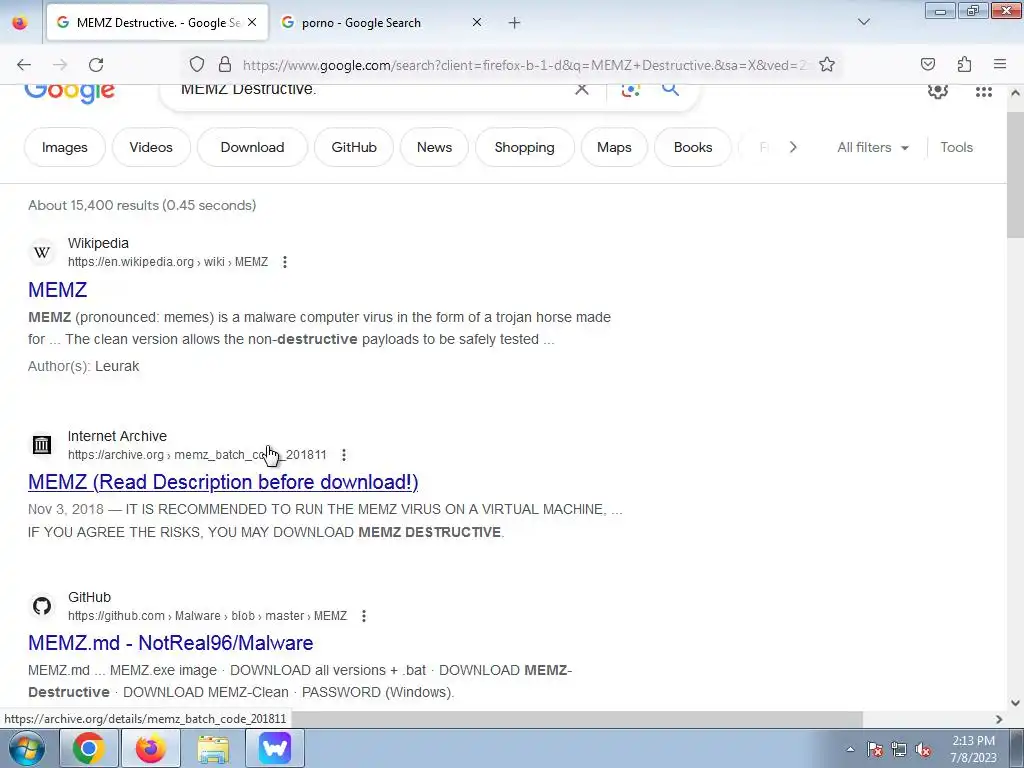Open tracking protection shield icon
This screenshot has width=1024, height=768.
coord(197,65)
